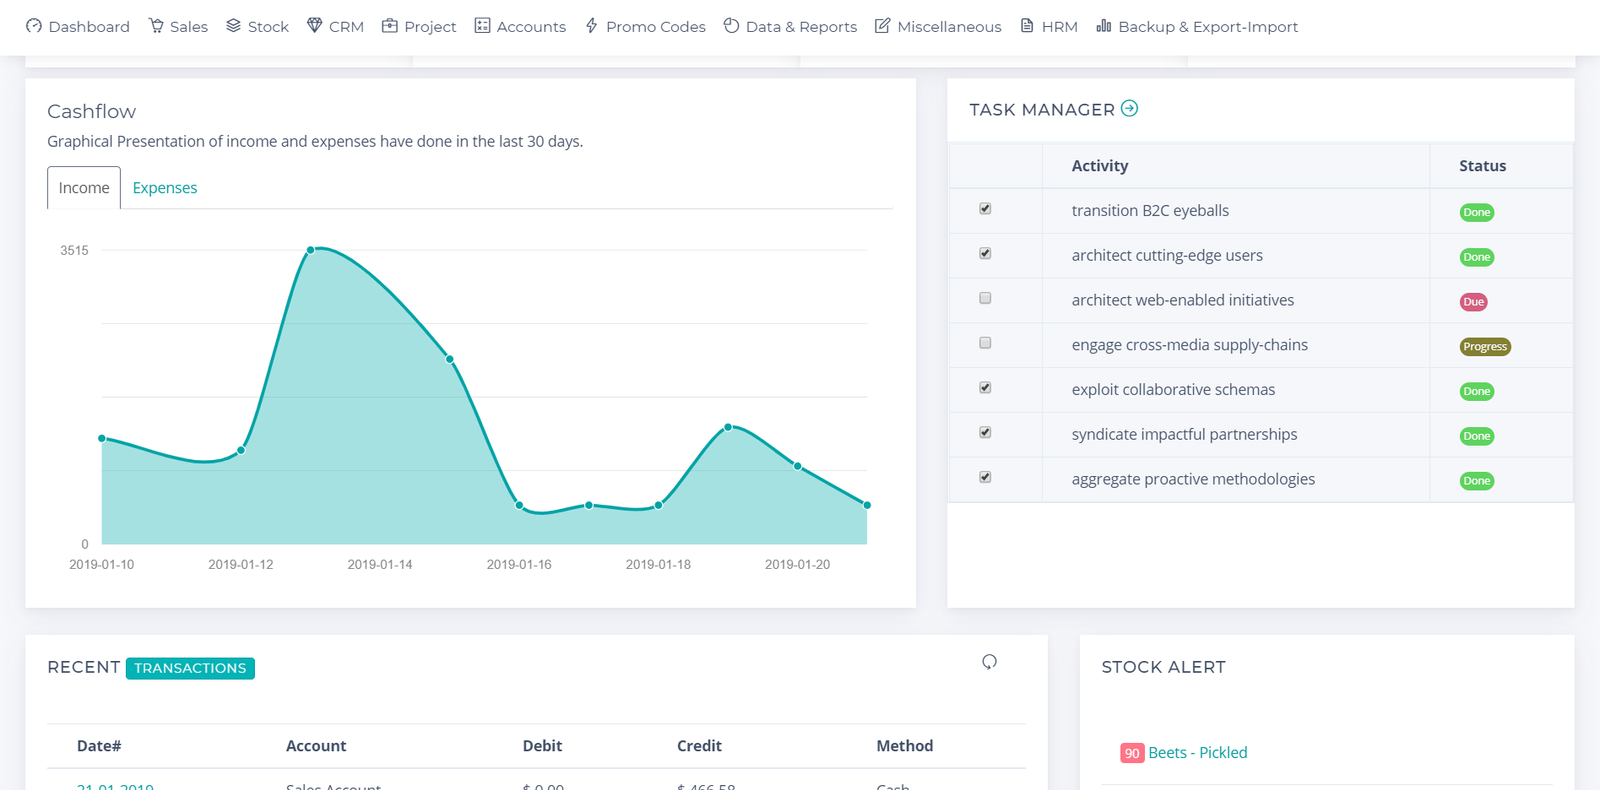Select the Income tab

[x=84, y=188]
